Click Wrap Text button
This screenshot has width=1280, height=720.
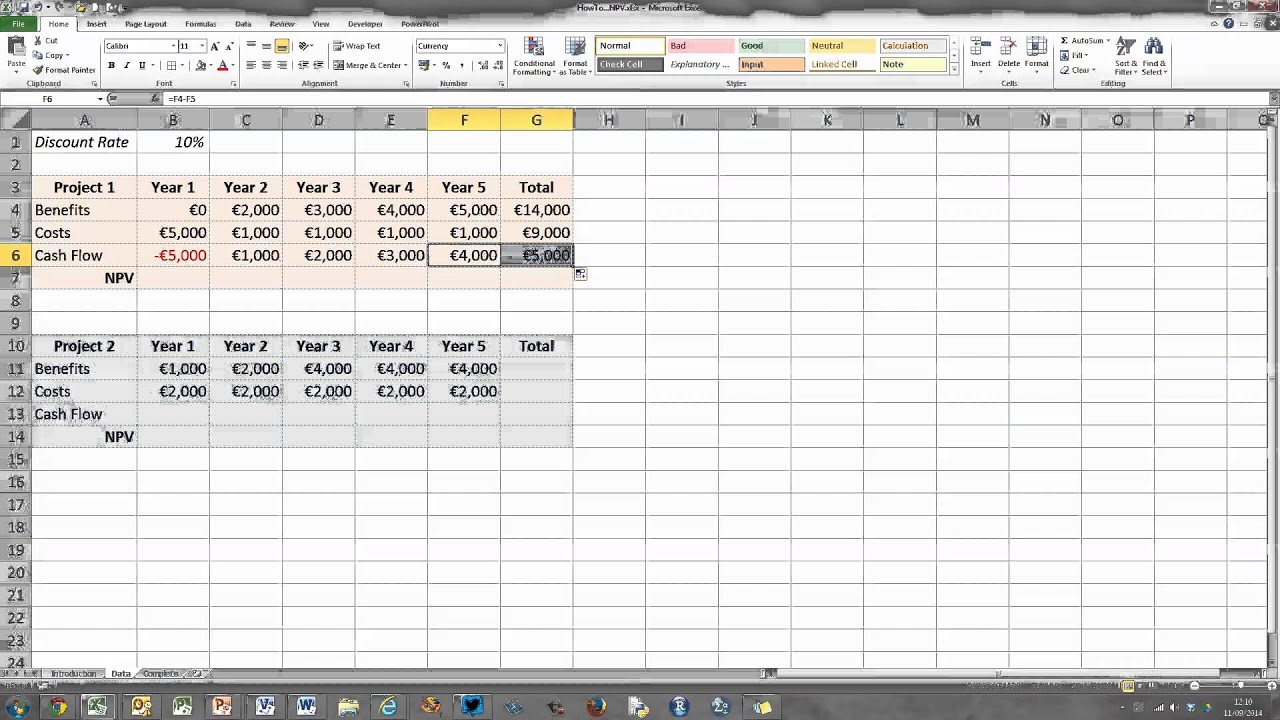[x=357, y=46]
